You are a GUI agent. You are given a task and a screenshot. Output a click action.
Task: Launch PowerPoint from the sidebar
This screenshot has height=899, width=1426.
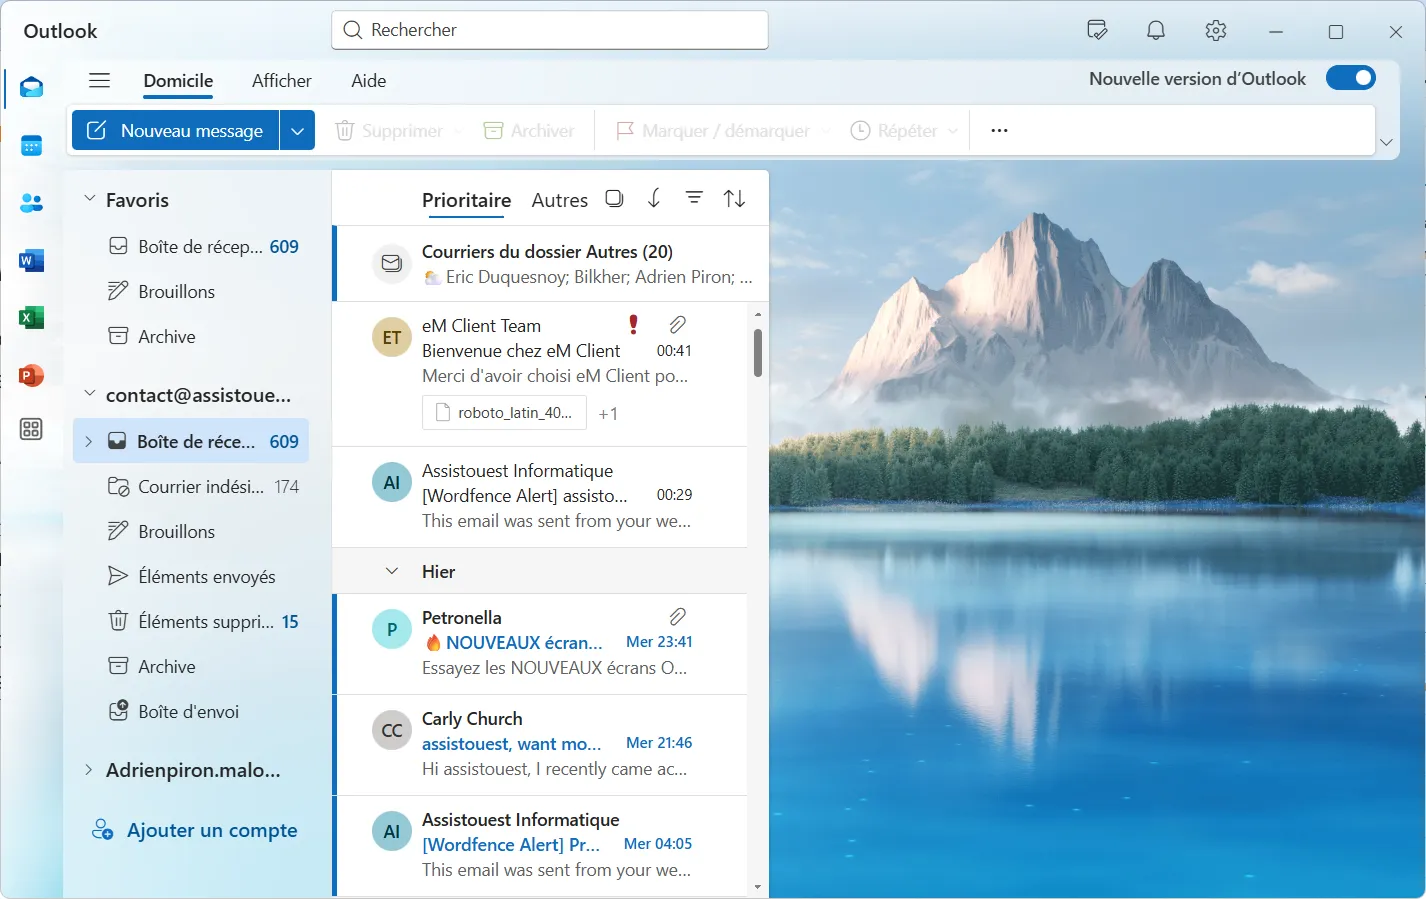[32, 375]
